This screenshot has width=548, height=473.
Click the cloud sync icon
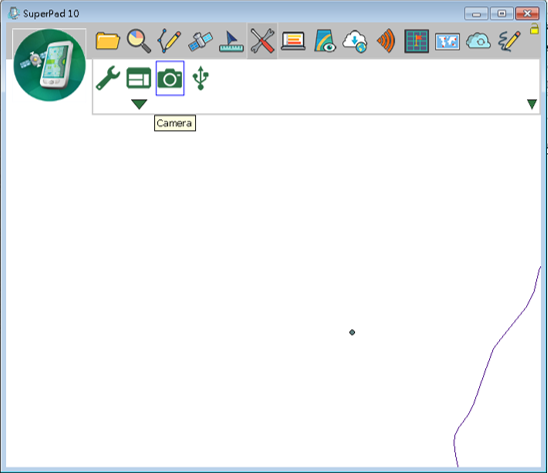point(478,41)
